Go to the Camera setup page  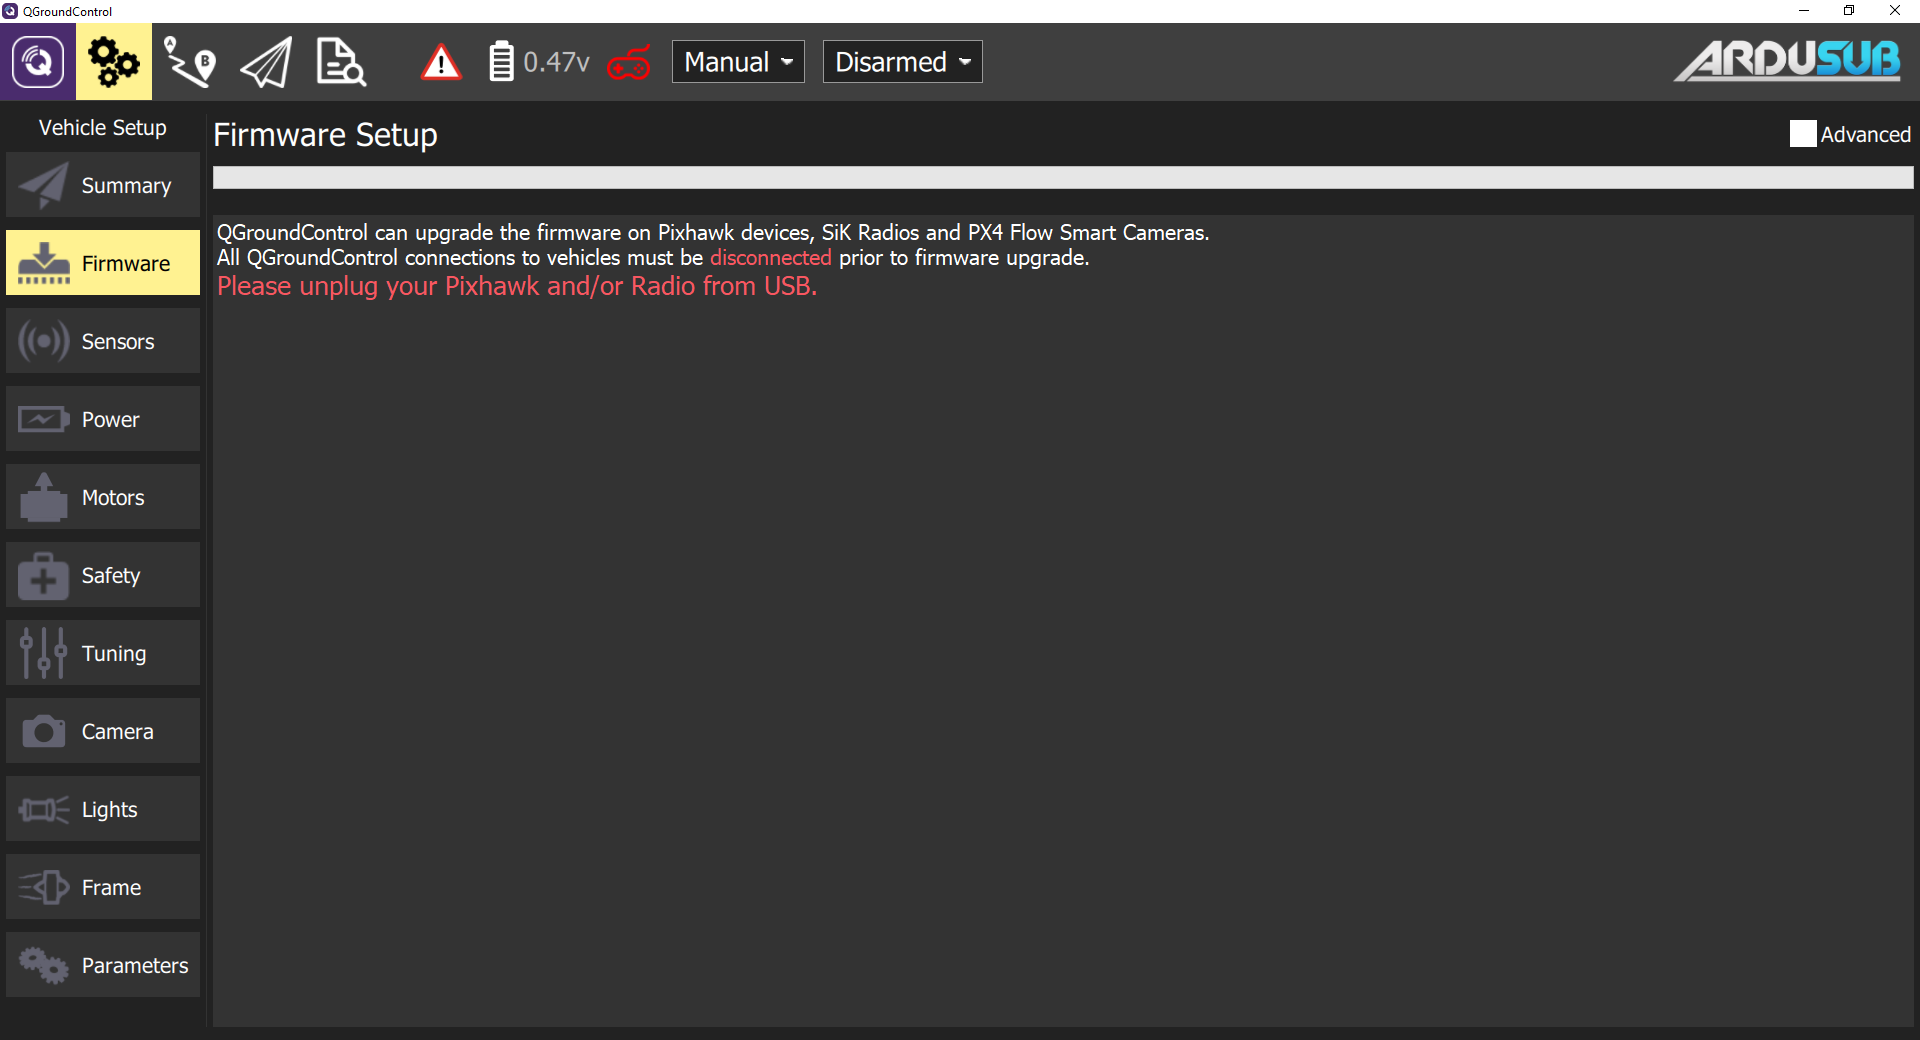(103, 731)
